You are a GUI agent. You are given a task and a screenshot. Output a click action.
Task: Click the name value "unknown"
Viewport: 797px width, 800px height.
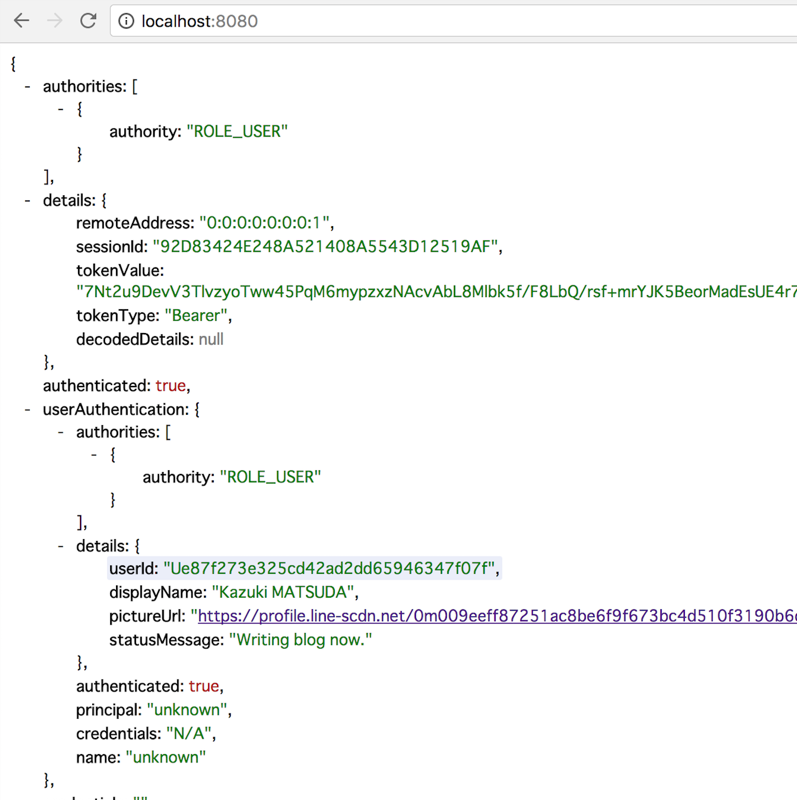point(166,757)
